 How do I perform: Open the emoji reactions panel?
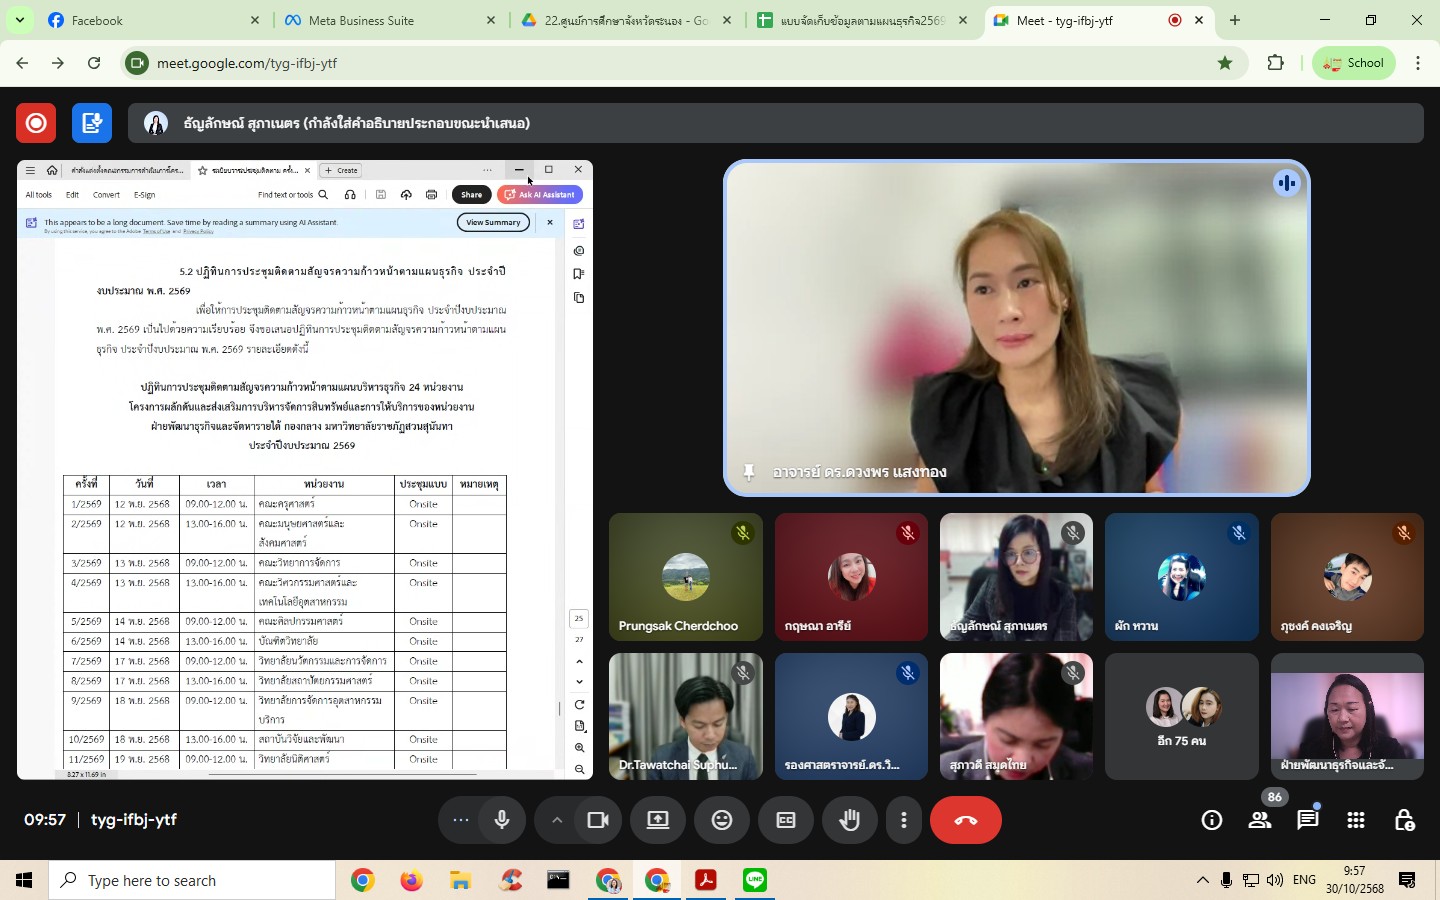[x=721, y=820]
